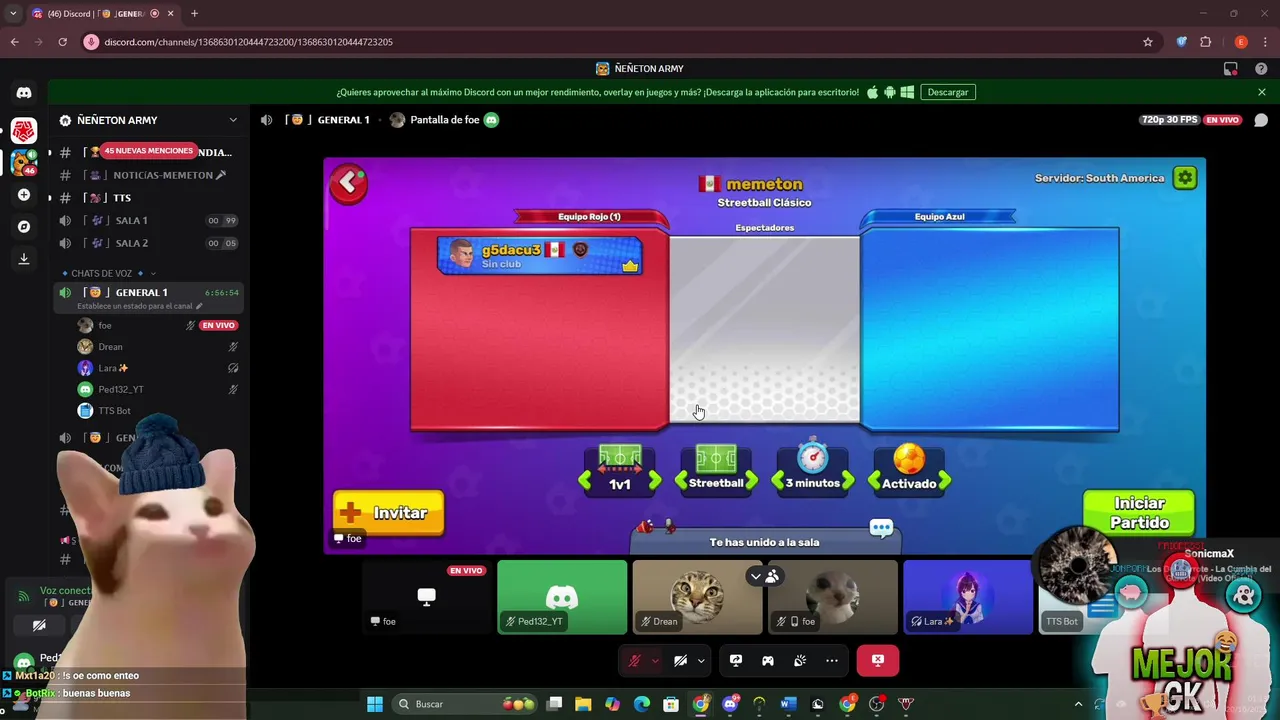
Task: Set channel status 'Establece un estado para el canal'
Action: (x=140, y=306)
